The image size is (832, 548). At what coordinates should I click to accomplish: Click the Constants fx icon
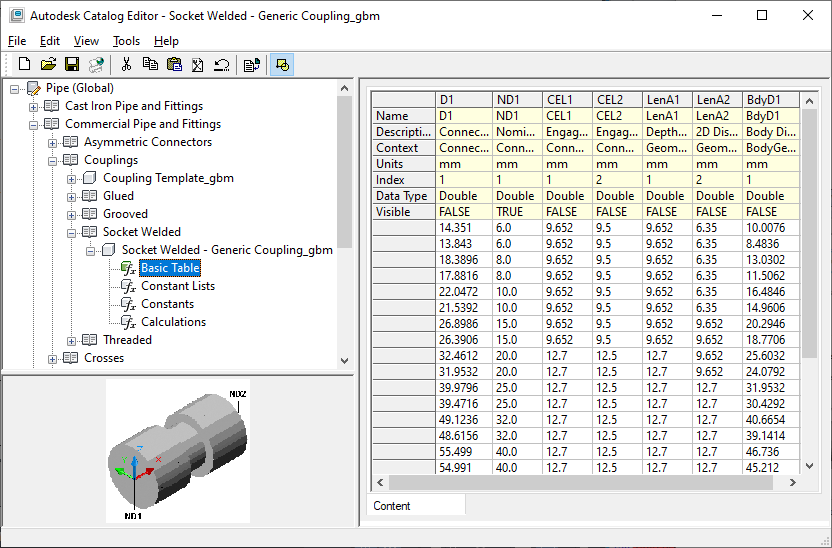tap(128, 305)
